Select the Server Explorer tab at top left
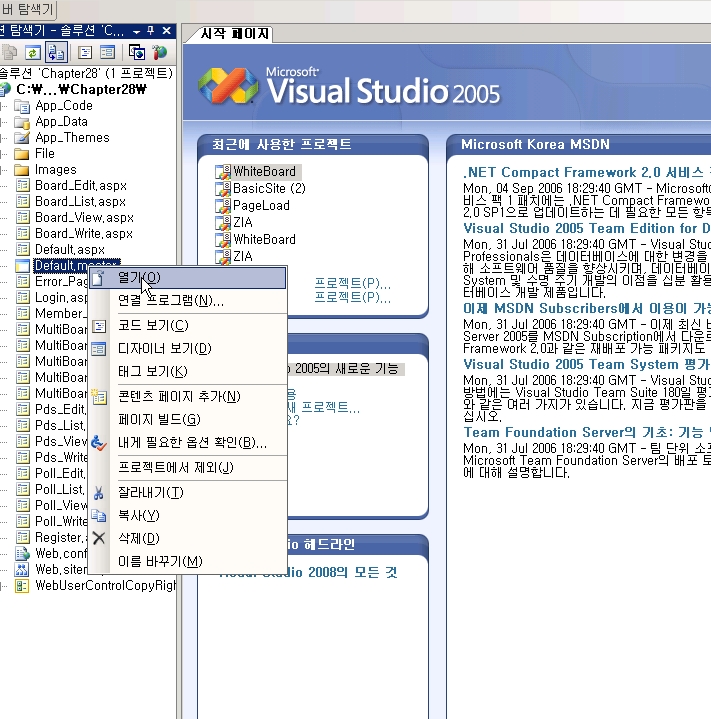Image resolution: width=711 pixels, height=719 pixels. tap(27, 9)
